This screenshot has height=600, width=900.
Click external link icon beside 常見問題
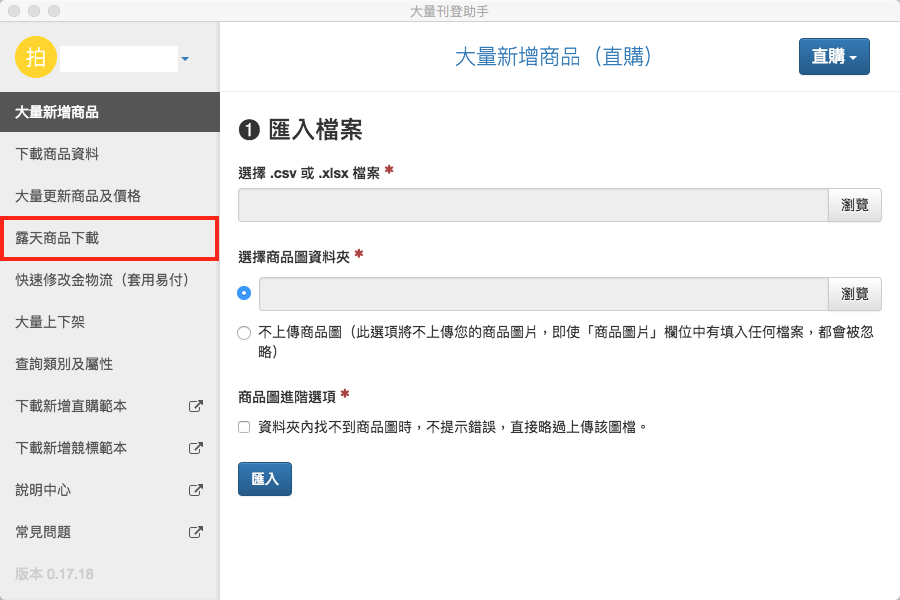pos(196,533)
